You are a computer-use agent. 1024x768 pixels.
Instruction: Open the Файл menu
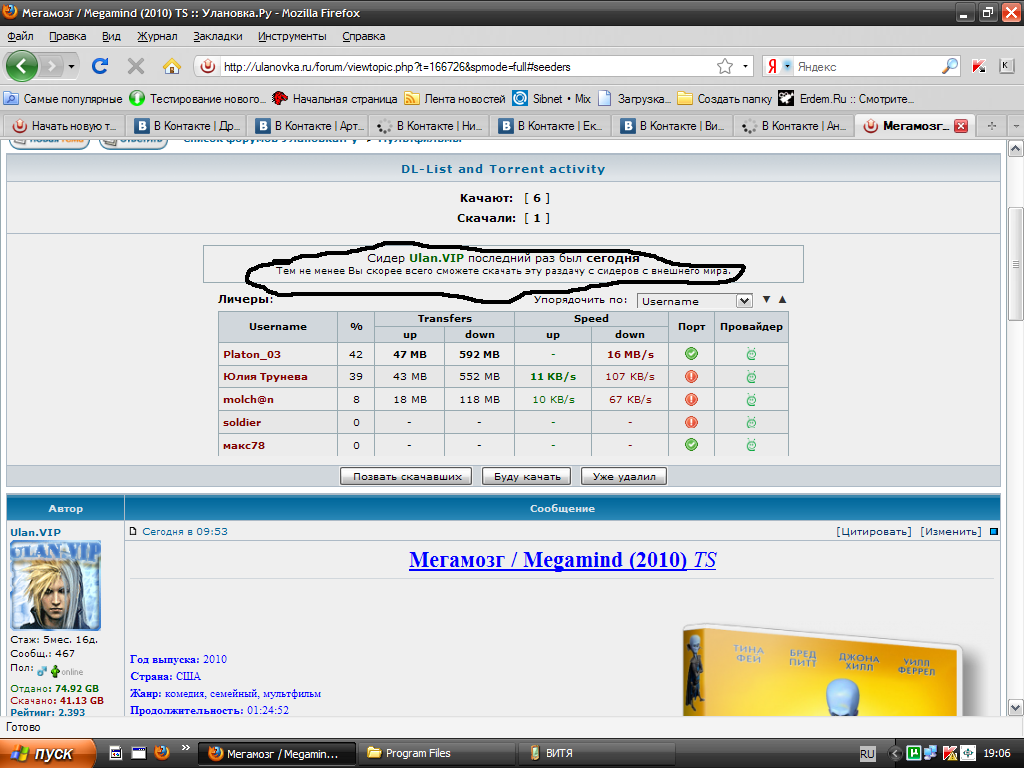[x=21, y=37]
